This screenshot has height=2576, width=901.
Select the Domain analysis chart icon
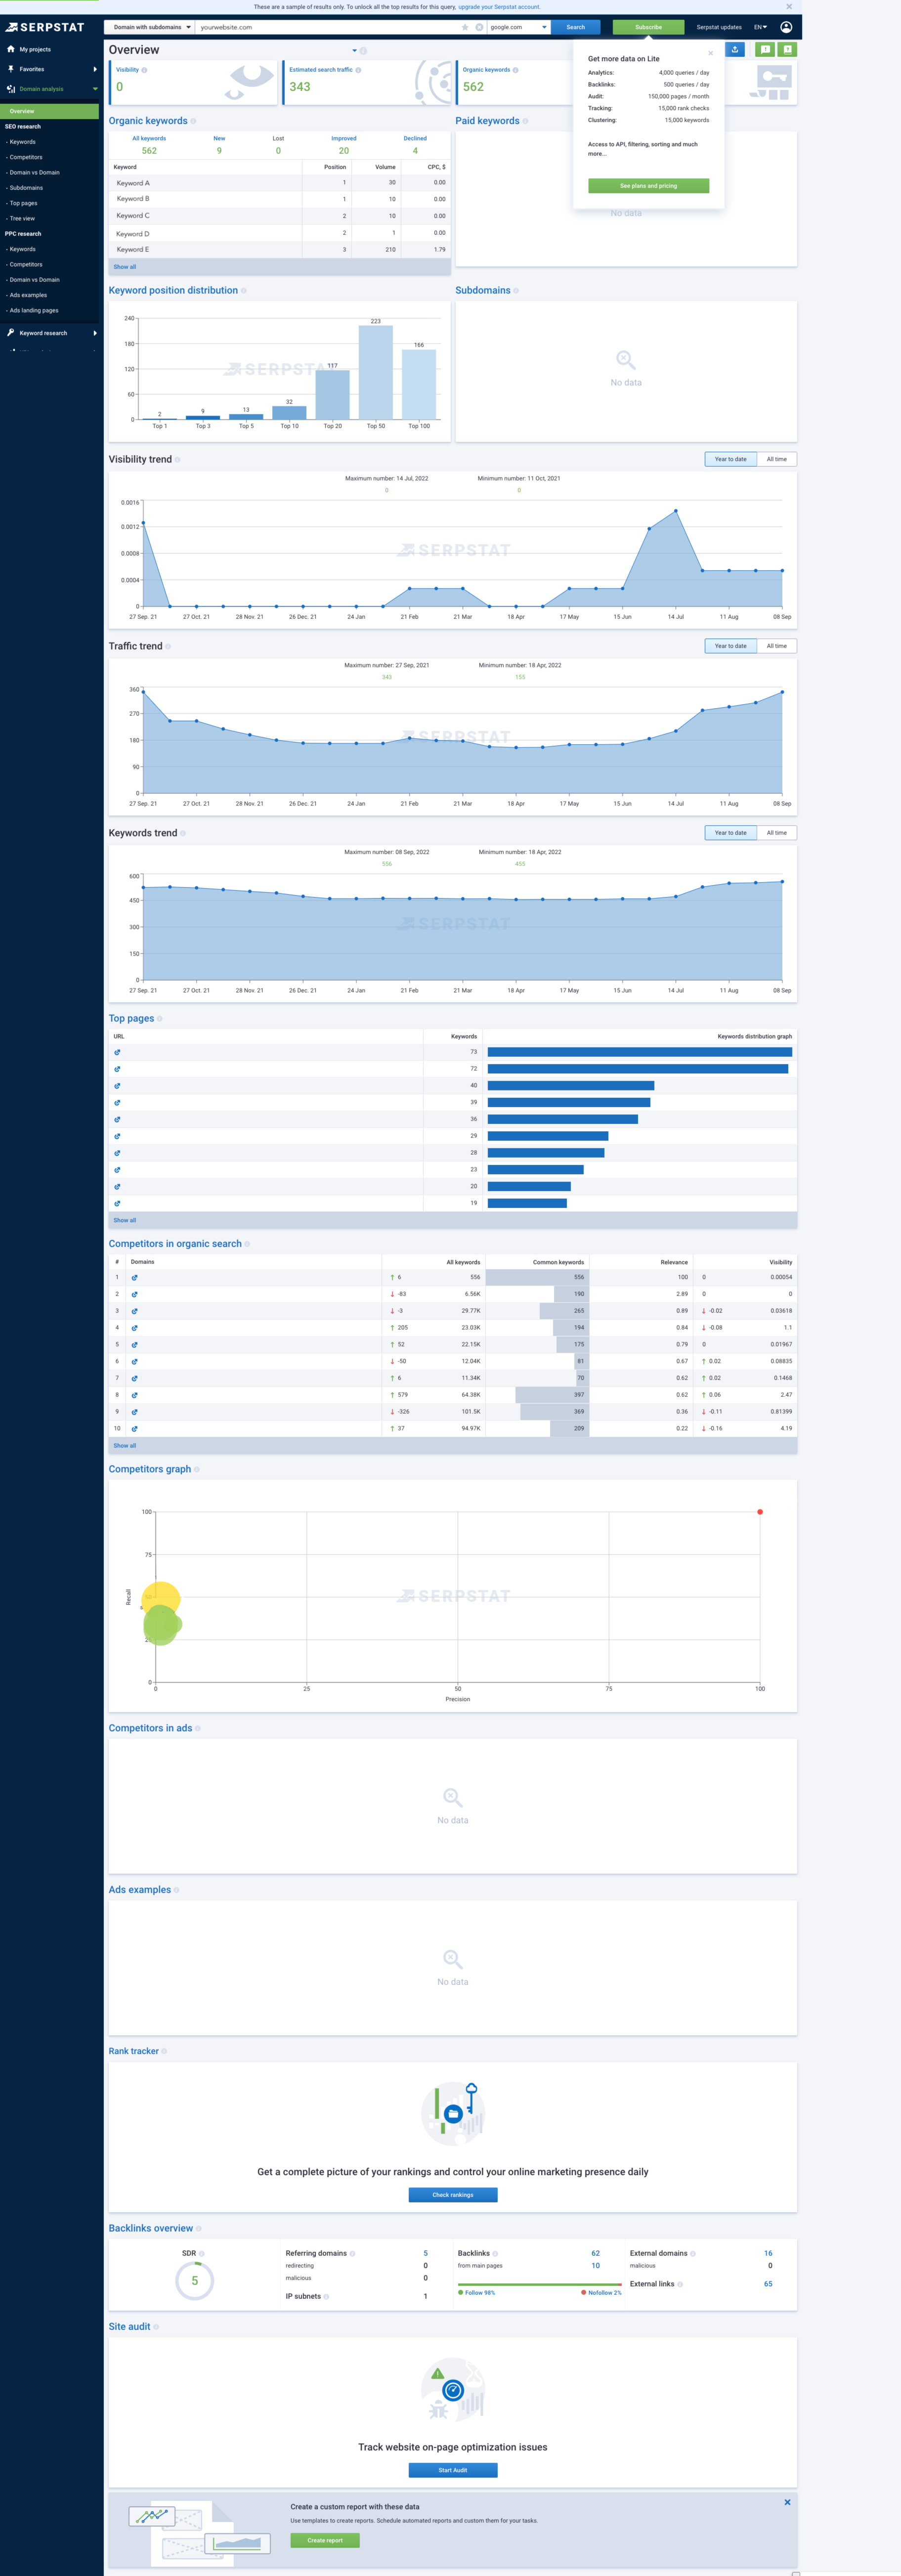(x=10, y=89)
